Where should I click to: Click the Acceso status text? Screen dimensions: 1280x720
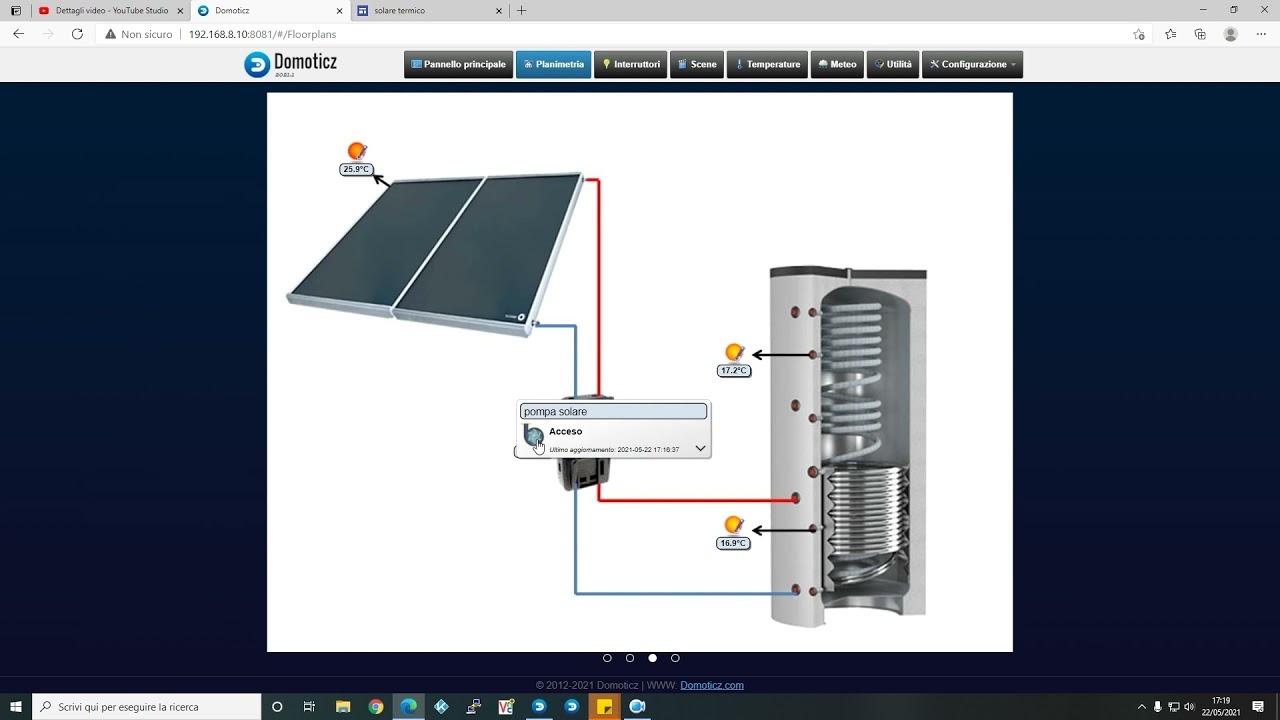tap(566, 431)
